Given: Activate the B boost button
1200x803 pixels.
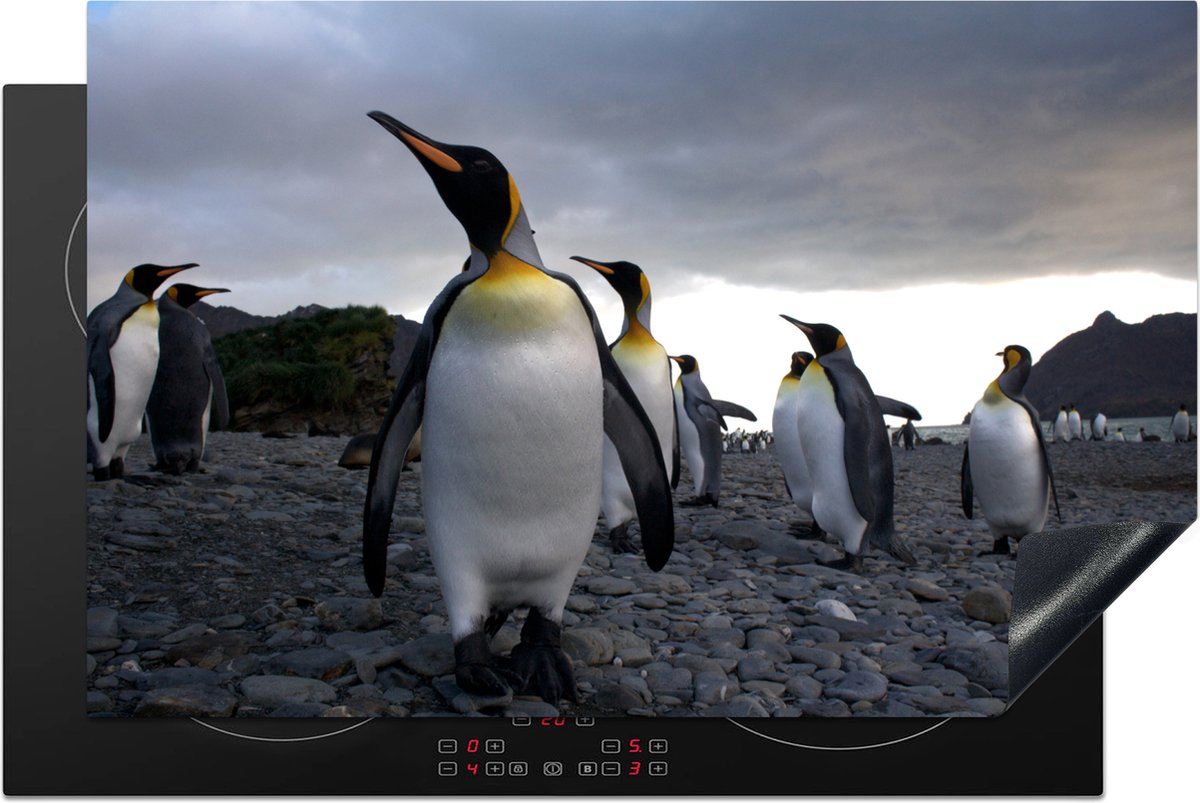Looking at the screenshot, I should tap(587, 769).
